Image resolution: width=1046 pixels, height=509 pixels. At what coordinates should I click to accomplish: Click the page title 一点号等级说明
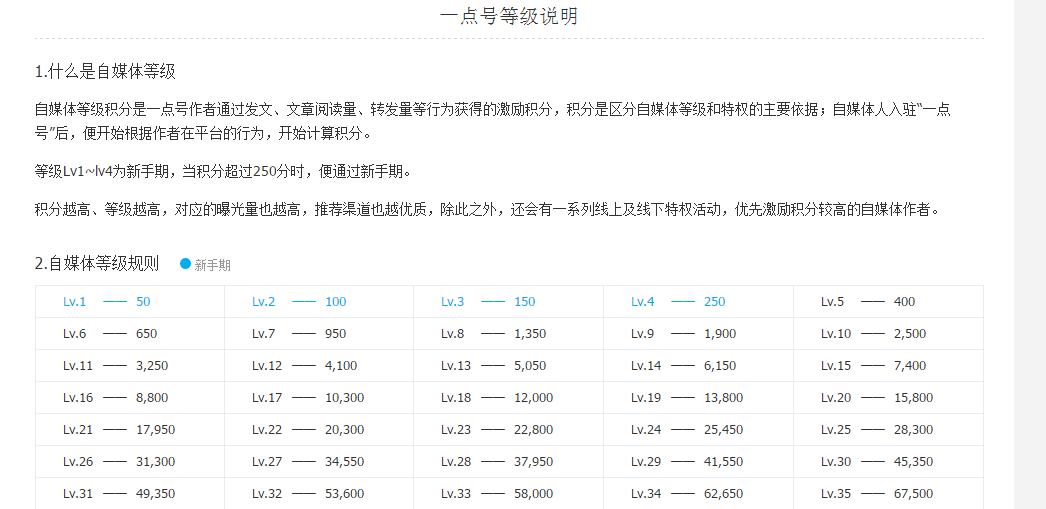pos(509,16)
